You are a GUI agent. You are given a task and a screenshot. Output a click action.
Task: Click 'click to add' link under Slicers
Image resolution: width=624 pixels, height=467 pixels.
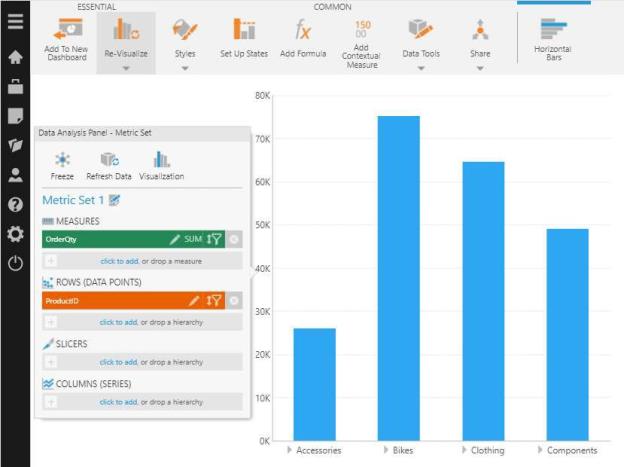[x=118, y=362]
